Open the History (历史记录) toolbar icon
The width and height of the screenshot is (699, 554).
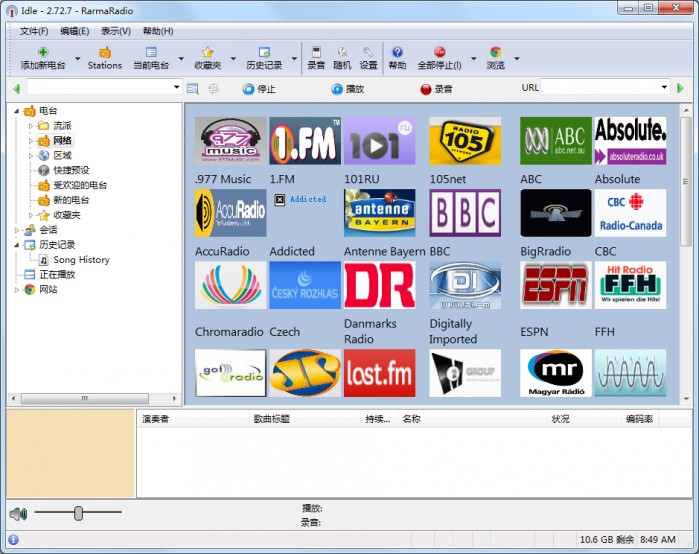[264, 52]
